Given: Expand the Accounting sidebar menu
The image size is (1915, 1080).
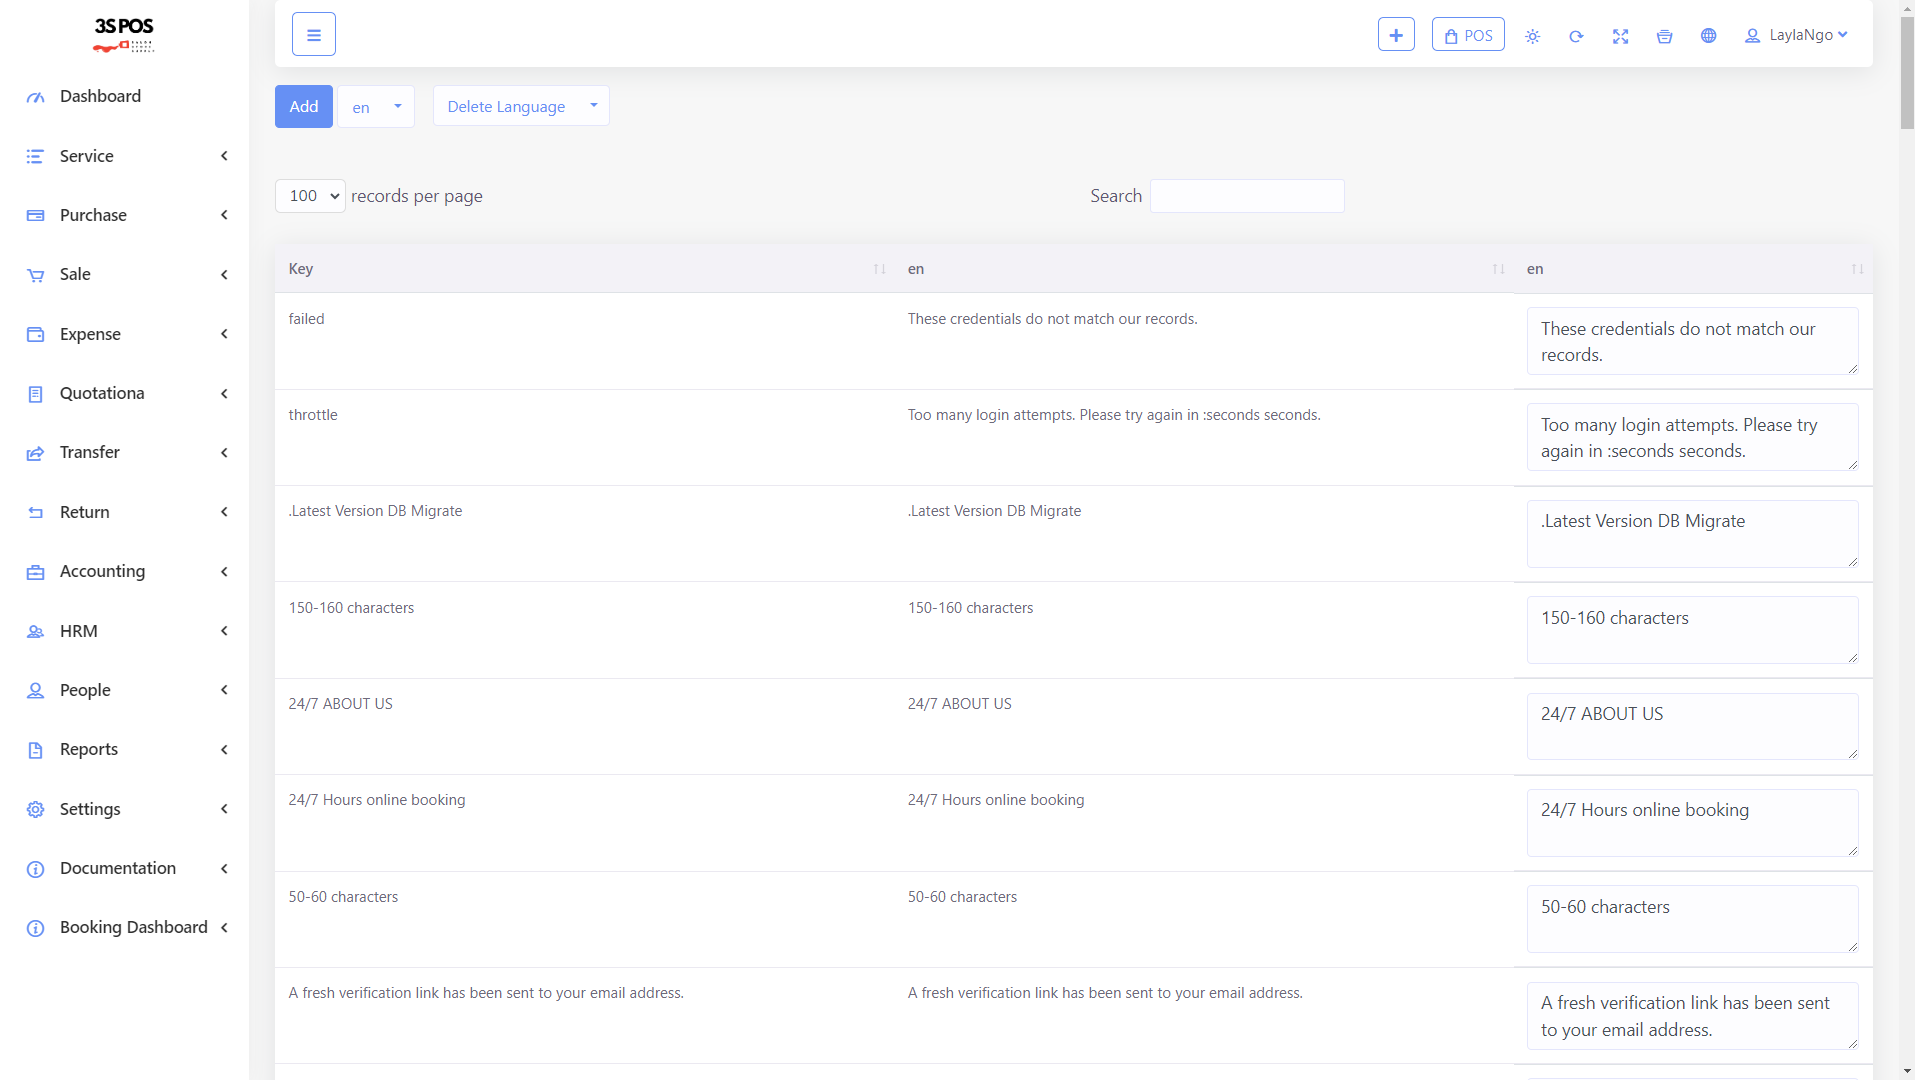Looking at the screenshot, I should pyautogui.click(x=102, y=571).
